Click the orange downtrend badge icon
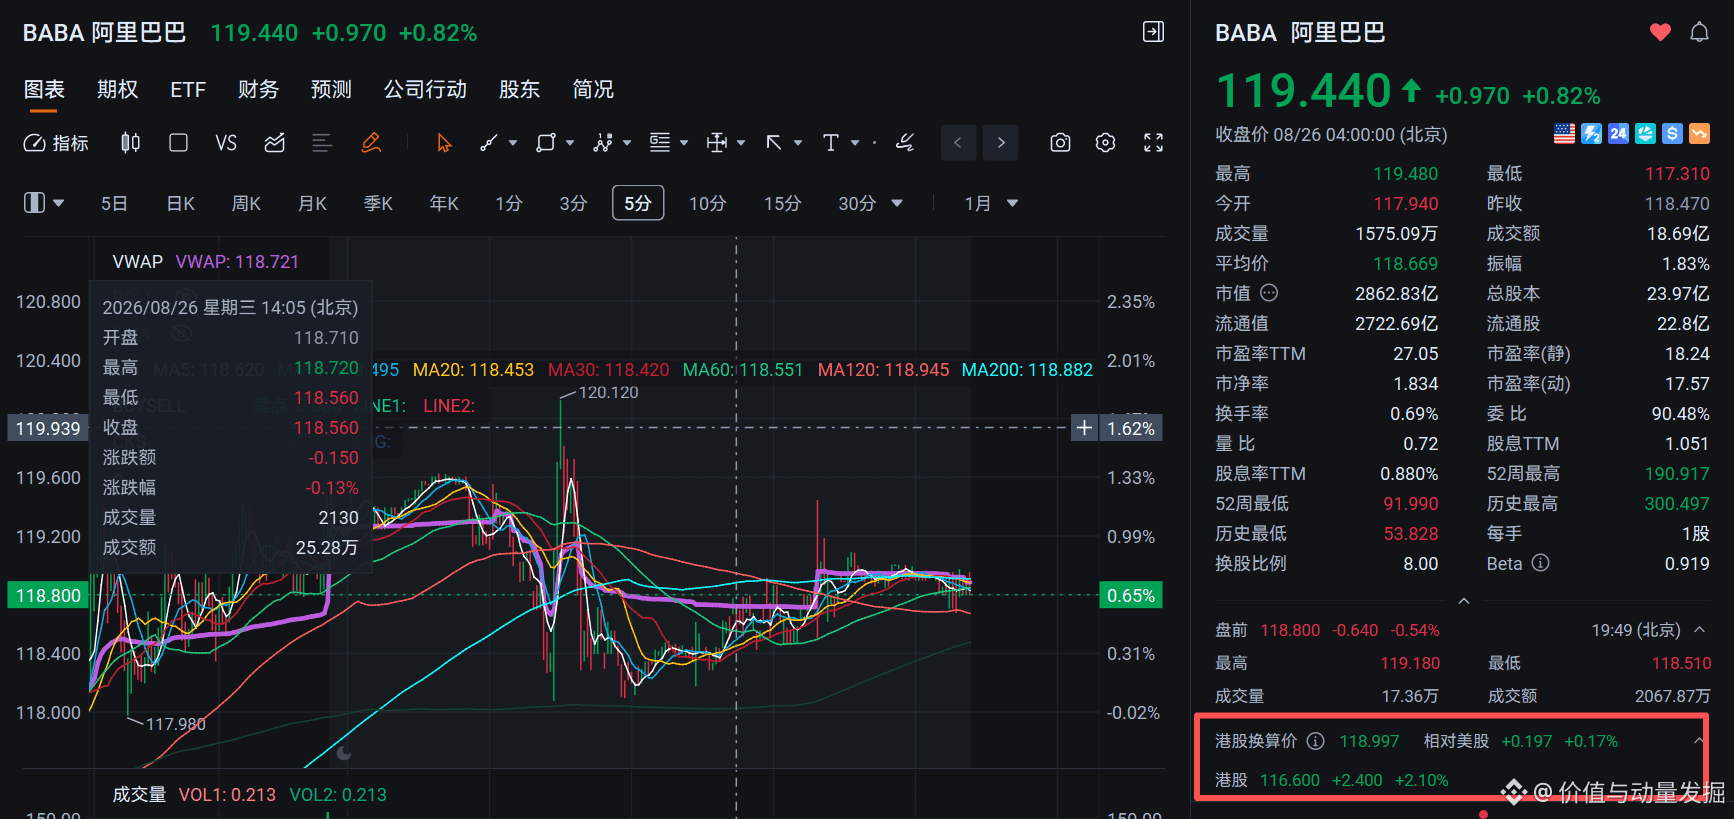The width and height of the screenshot is (1734, 819). coord(1699,134)
